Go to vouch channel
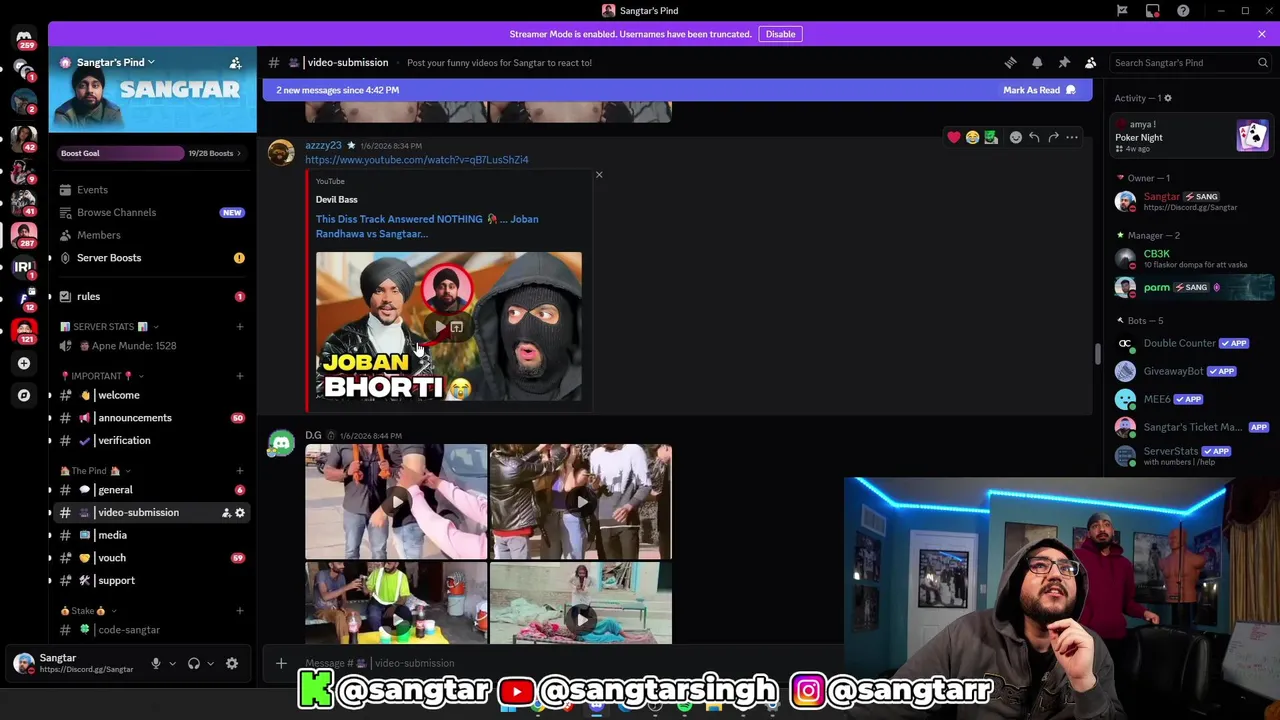Viewport: 1280px width, 720px height. (x=152, y=558)
